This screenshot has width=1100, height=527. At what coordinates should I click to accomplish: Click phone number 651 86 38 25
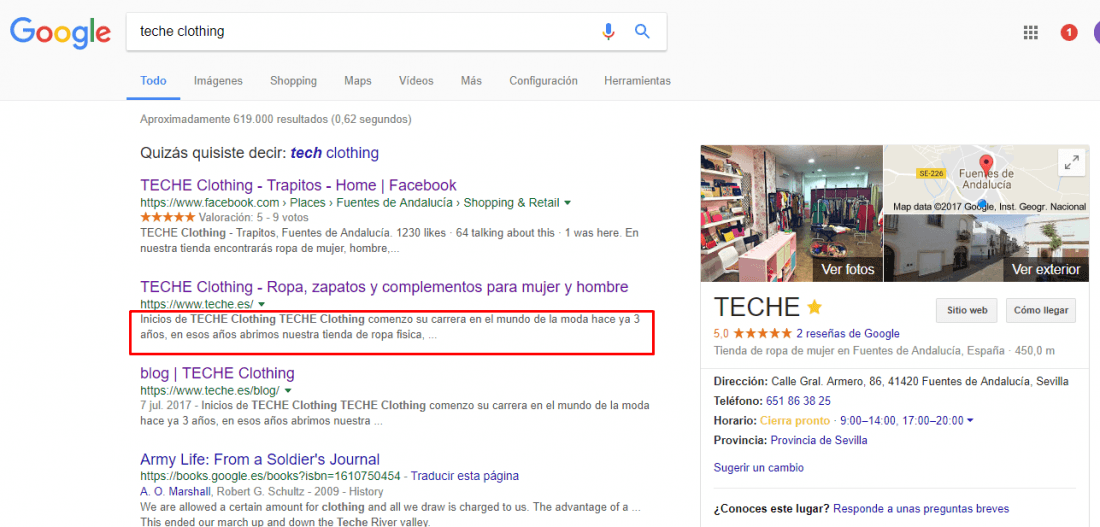point(800,401)
